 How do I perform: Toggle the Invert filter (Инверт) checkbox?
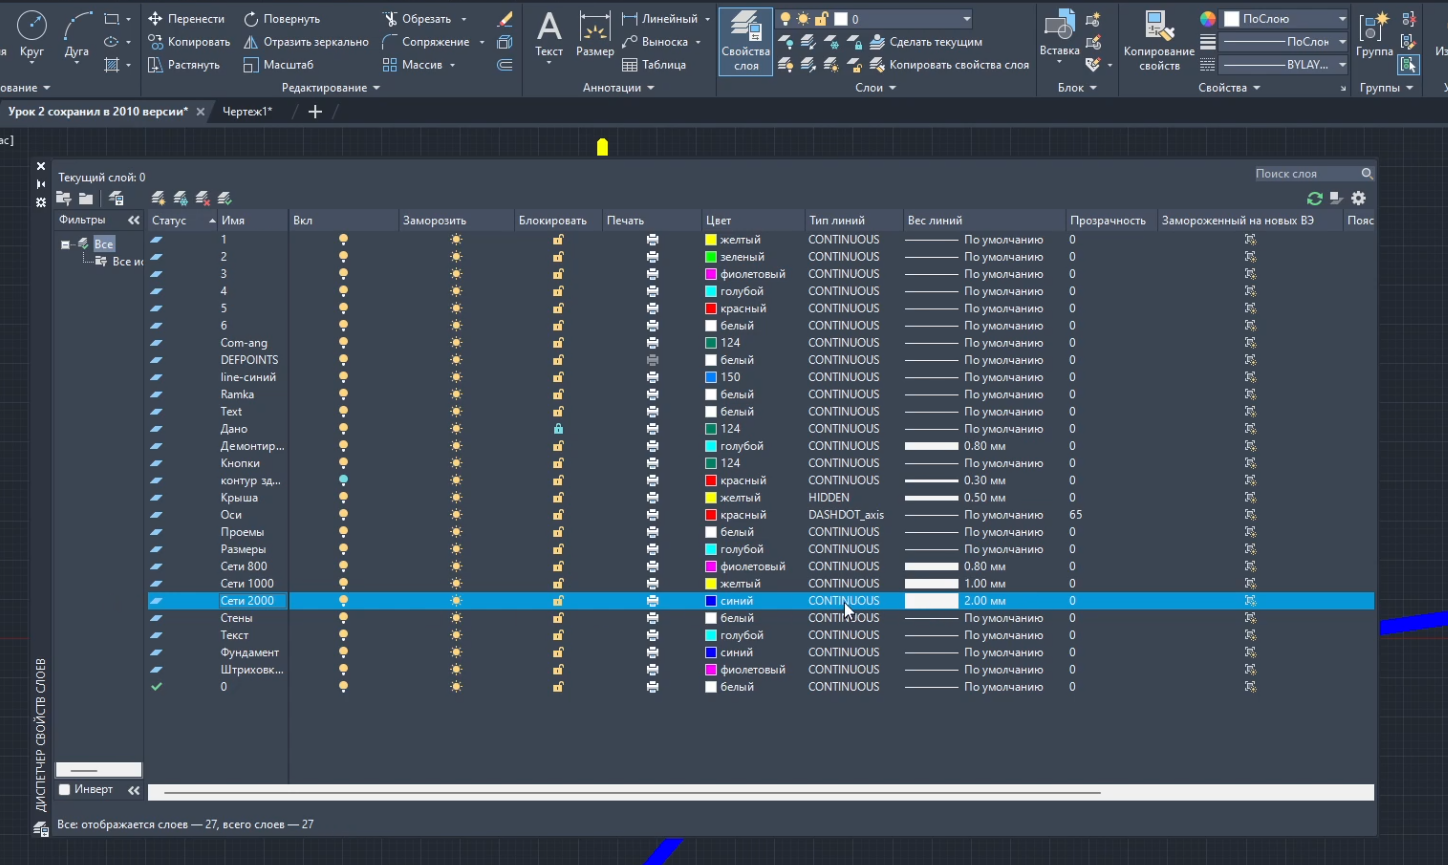[65, 790]
